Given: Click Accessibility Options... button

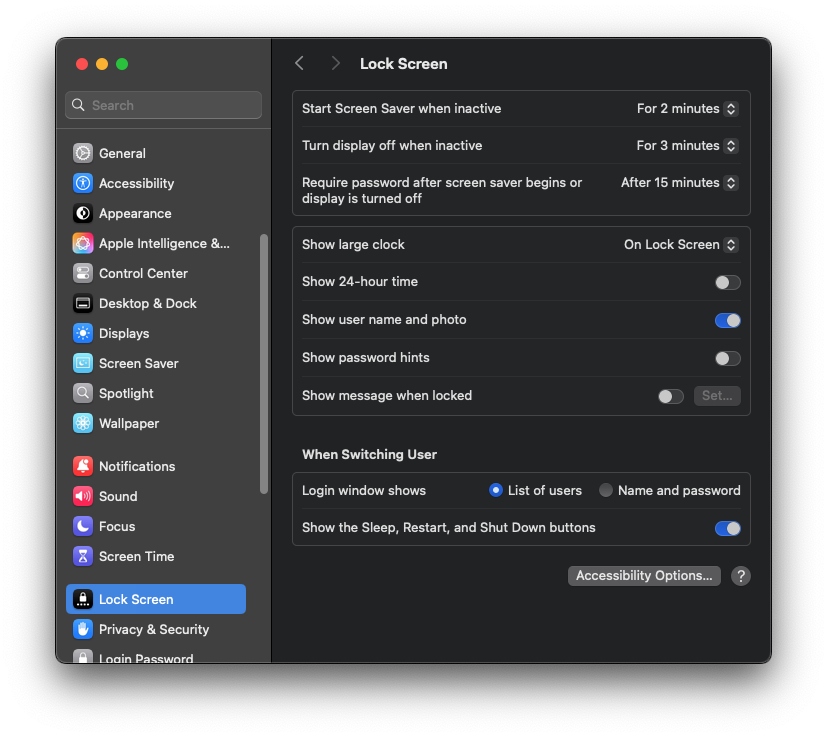Looking at the screenshot, I should pyautogui.click(x=644, y=576).
